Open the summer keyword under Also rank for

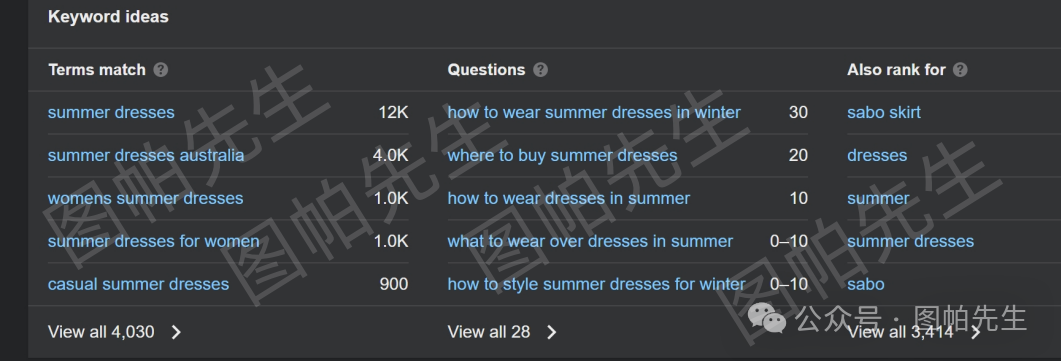click(x=878, y=198)
